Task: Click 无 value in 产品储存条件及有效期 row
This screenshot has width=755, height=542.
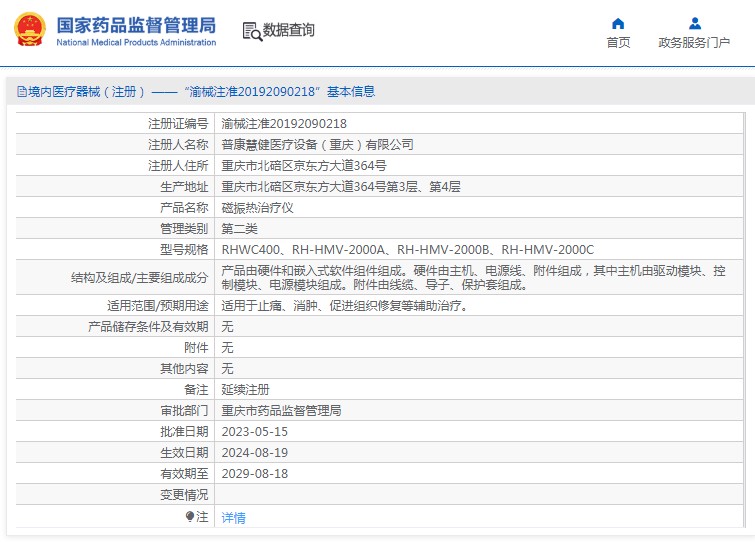Action: [x=227, y=327]
